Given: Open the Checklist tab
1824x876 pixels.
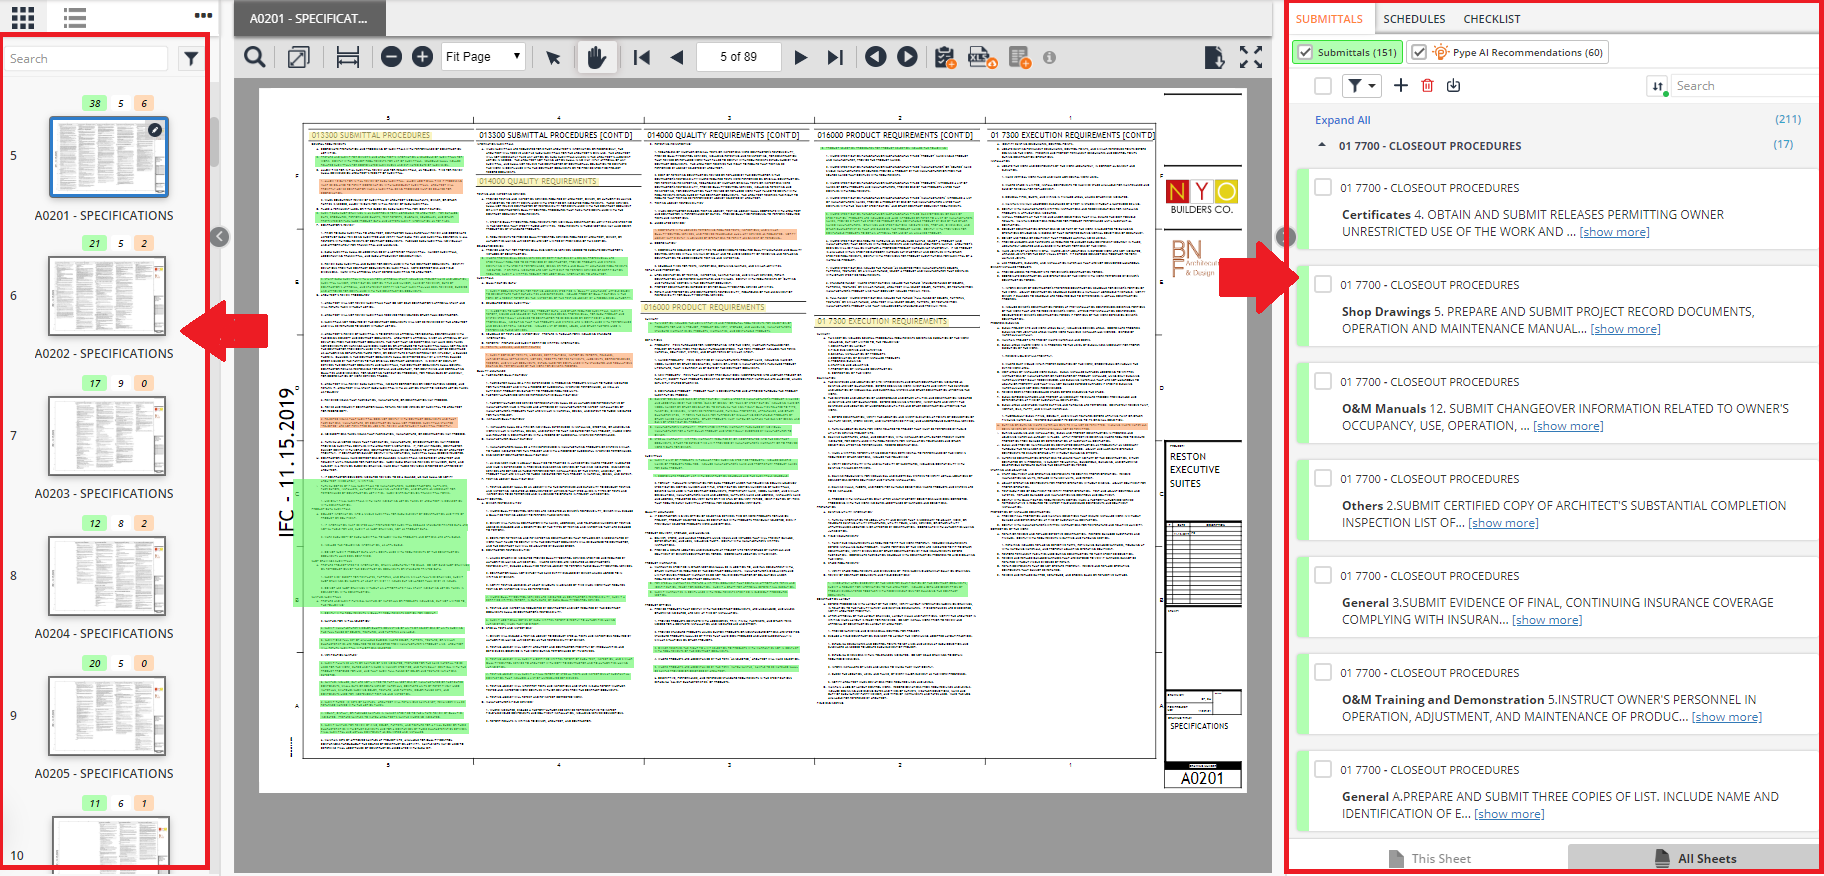Looking at the screenshot, I should (x=1491, y=19).
